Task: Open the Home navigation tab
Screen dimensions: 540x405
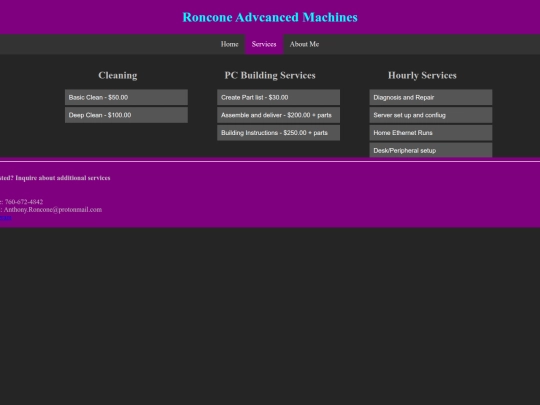Action: tap(229, 44)
